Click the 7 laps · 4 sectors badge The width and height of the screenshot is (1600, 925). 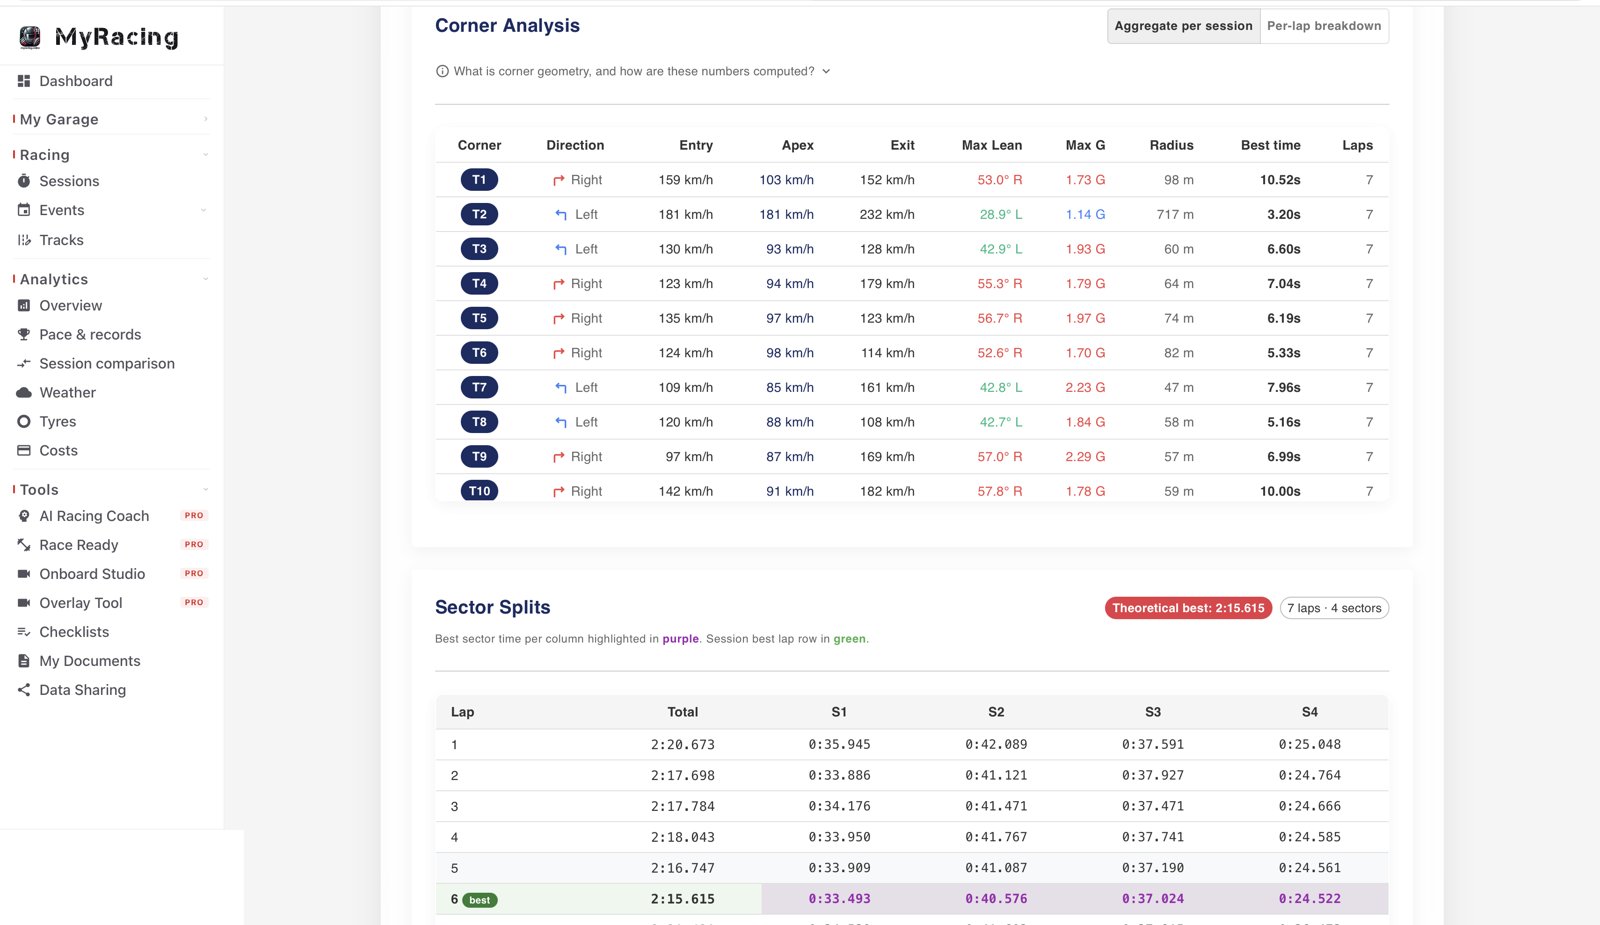click(x=1334, y=608)
